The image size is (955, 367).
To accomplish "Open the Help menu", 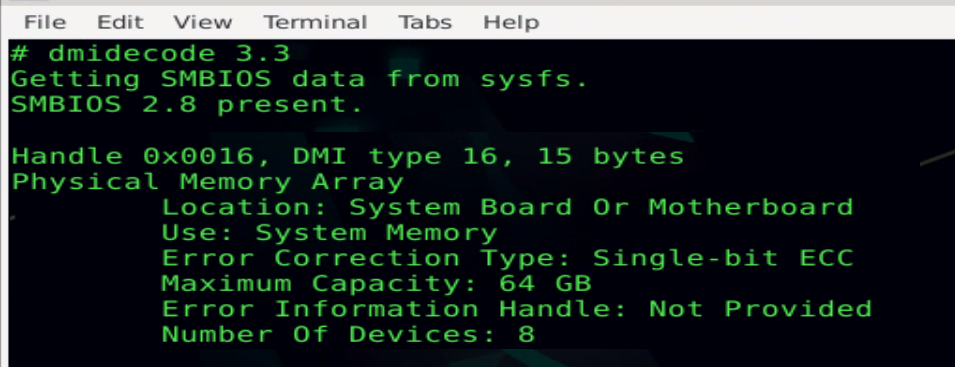I will (511, 23).
